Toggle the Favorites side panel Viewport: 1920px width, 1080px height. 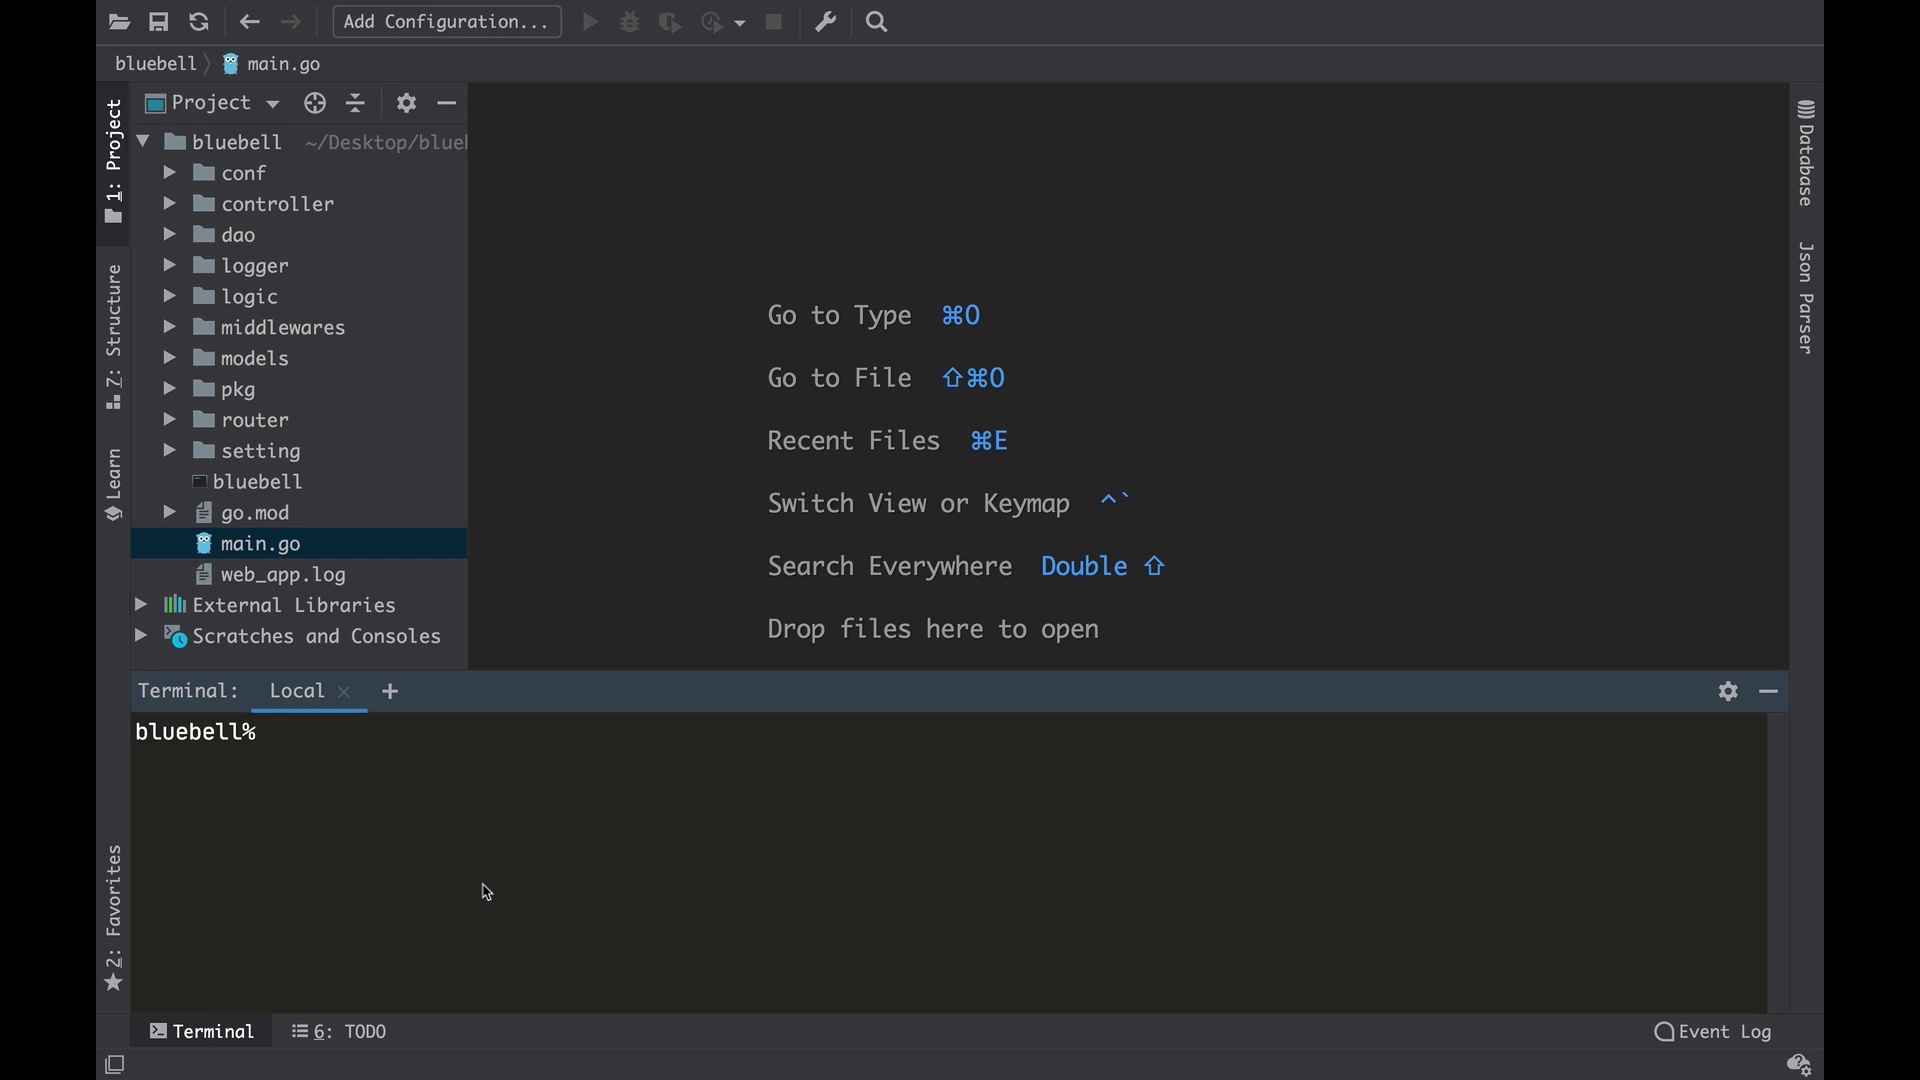(114, 917)
